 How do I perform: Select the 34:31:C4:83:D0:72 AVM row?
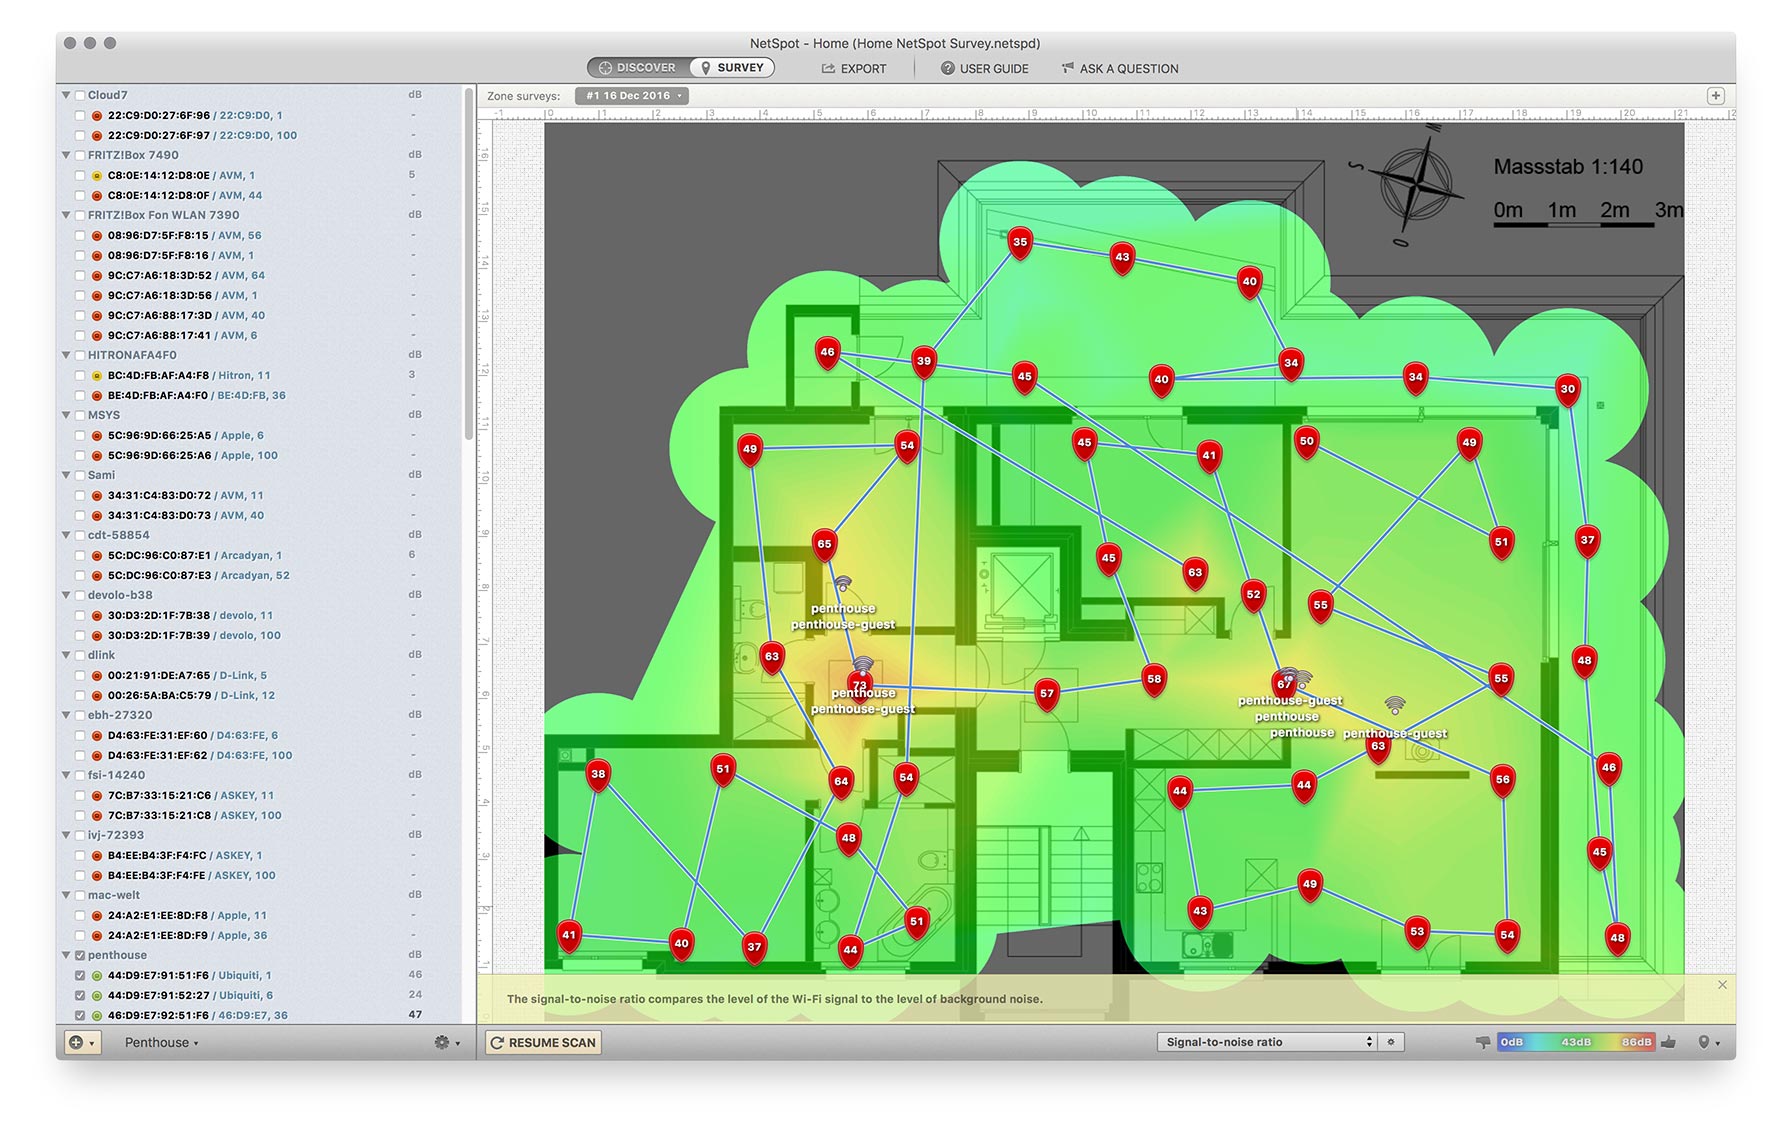pyautogui.click(x=260, y=495)
